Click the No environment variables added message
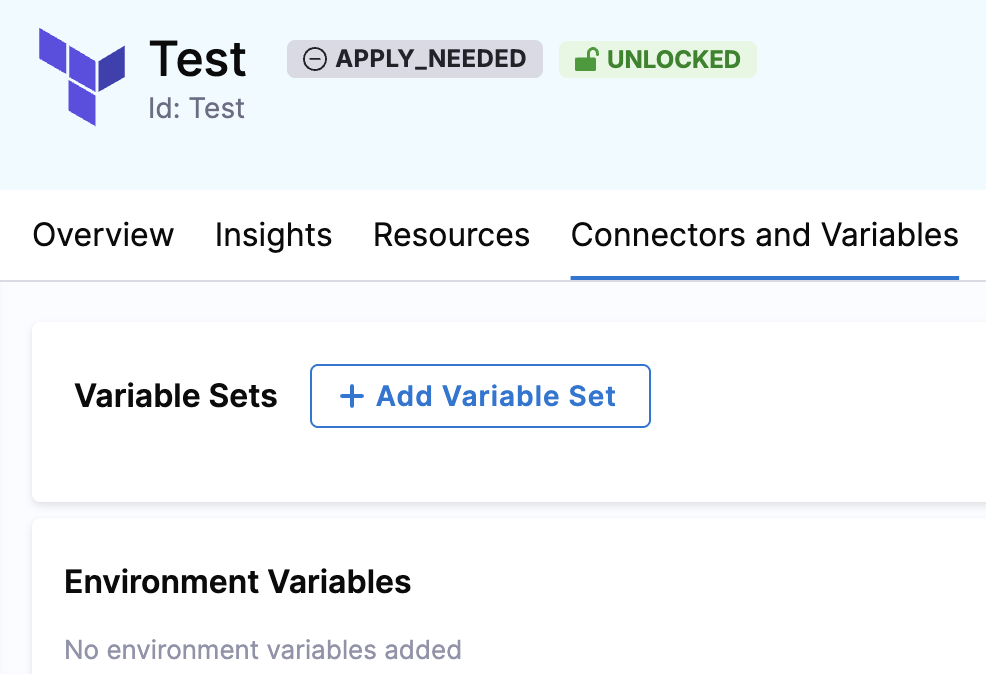 [x=263, y=650]
